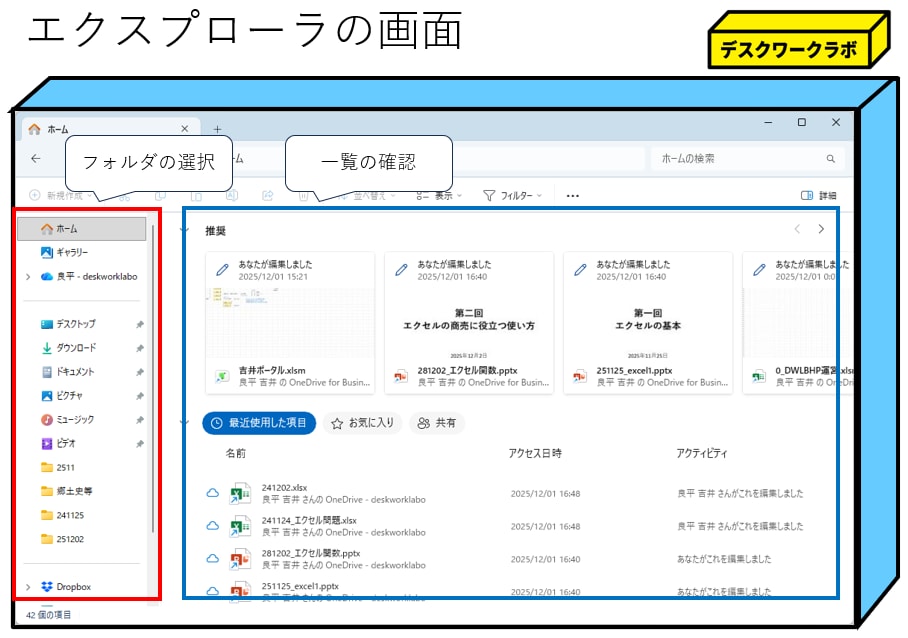Click the 42 個の項目 status bar text
The height and width of the screenshot is (638, 908).
tap(49, 615)
